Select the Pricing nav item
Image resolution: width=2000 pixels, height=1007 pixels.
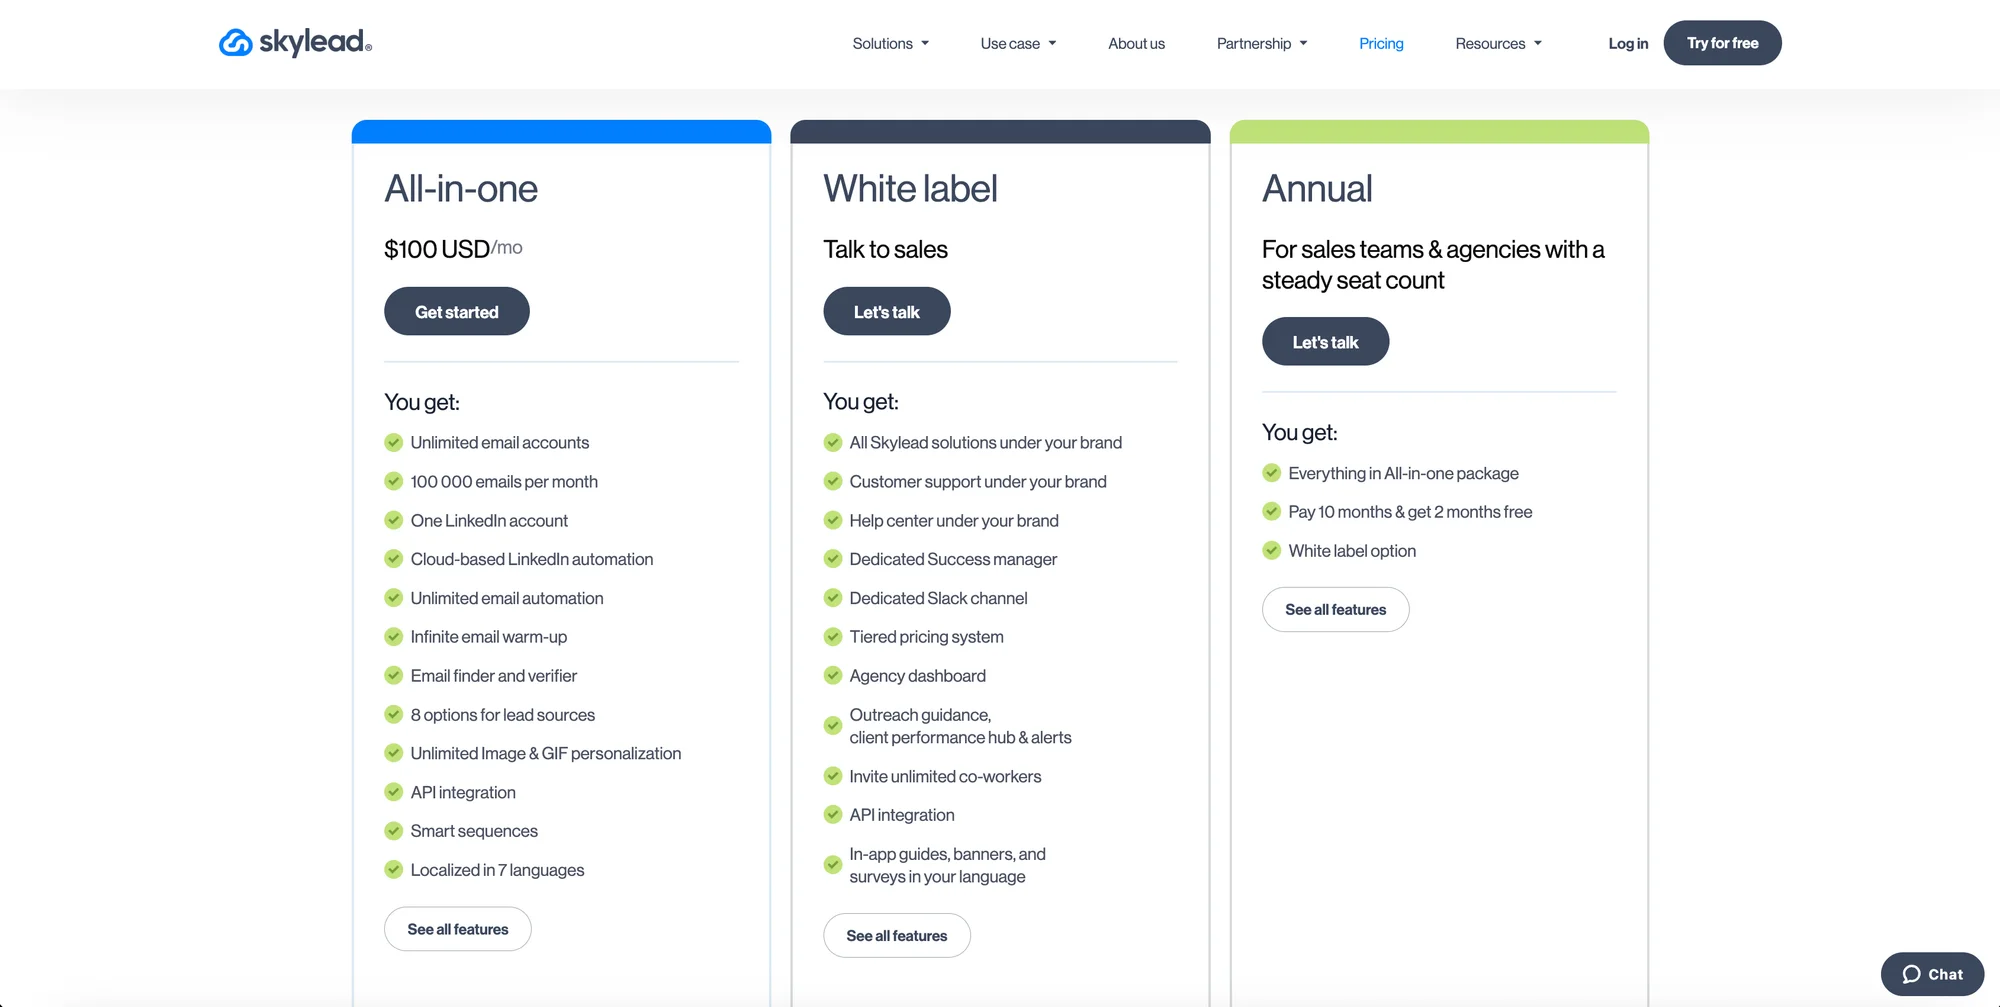coord(1381,43)
